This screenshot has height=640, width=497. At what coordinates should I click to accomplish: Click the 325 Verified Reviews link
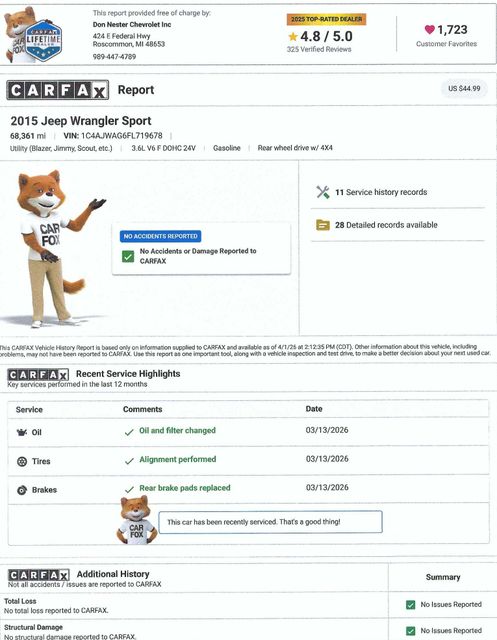319,49
